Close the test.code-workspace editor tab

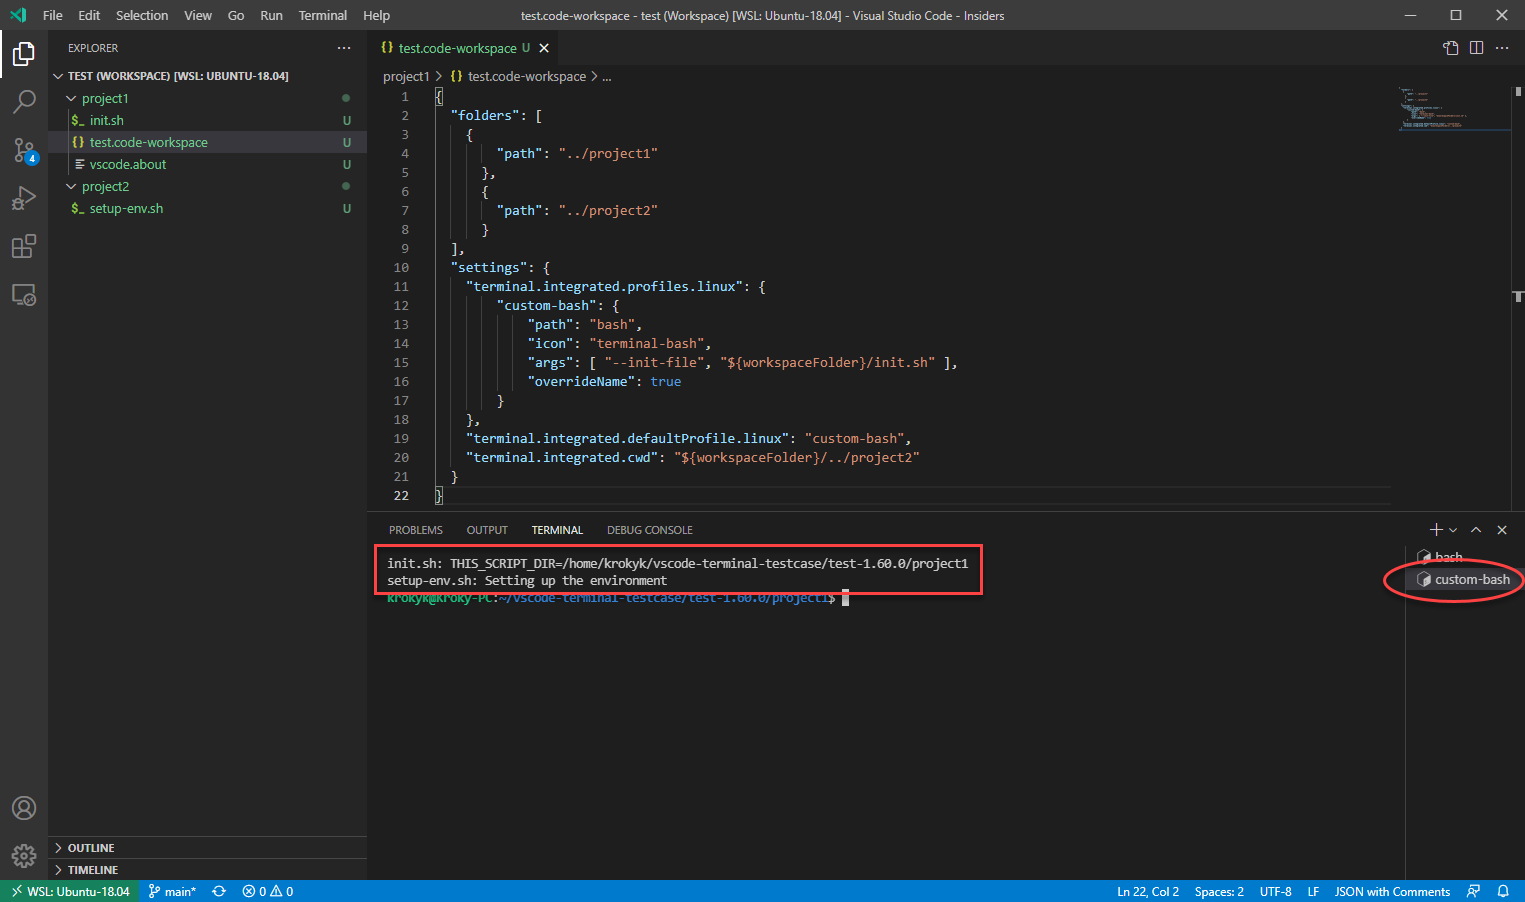click(x=544, y=48)
